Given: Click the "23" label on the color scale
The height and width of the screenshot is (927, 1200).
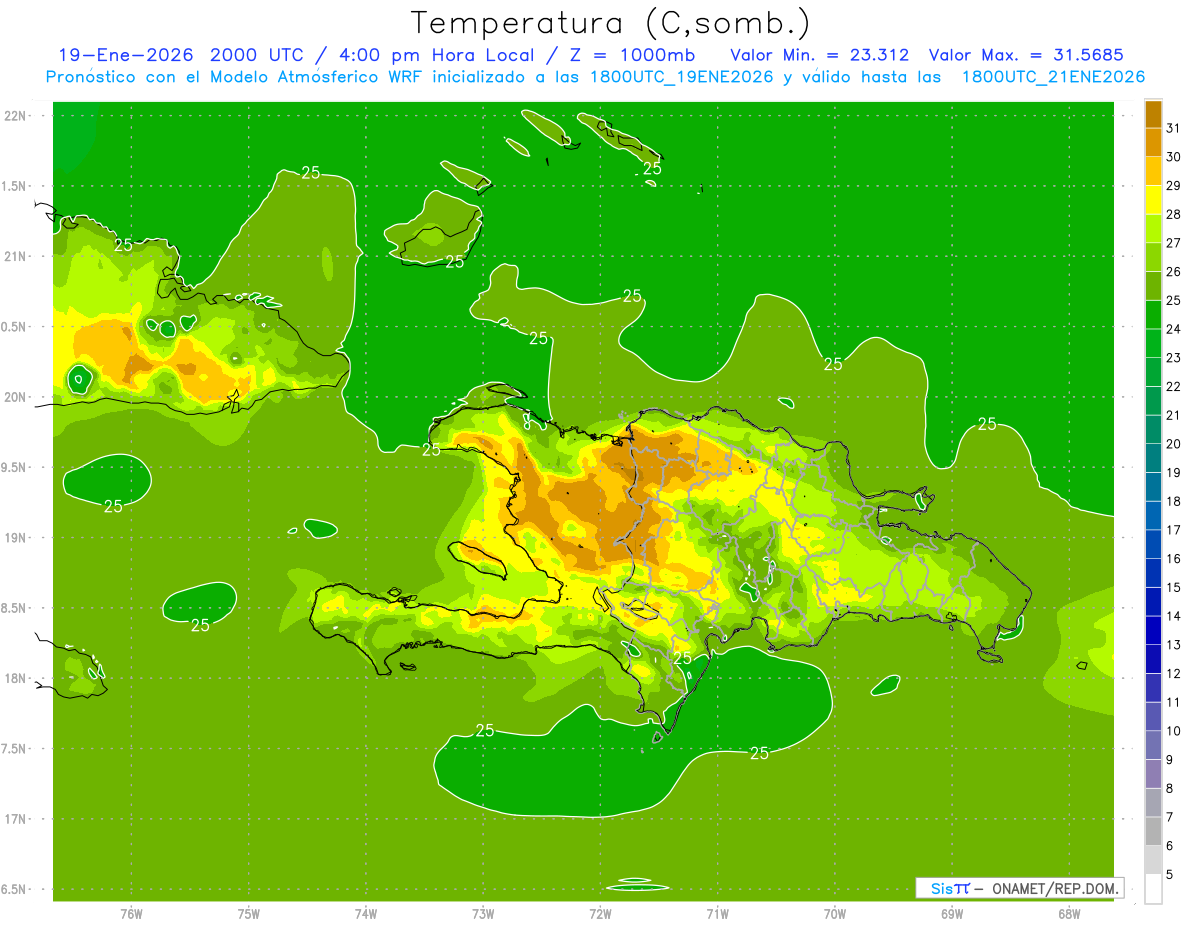Looking at the screenshot, I should point(1174,357).
